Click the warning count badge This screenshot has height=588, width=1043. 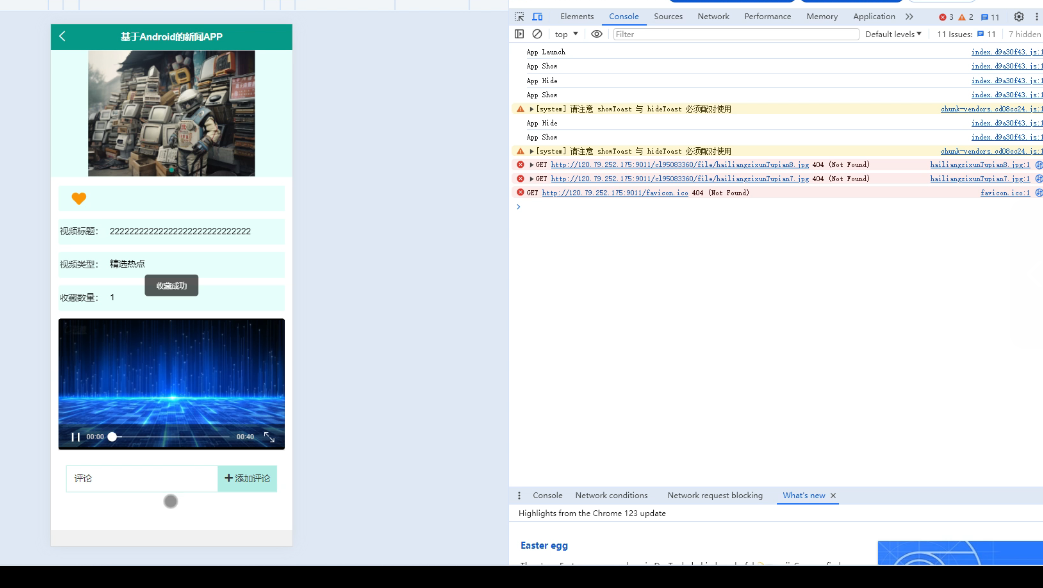[966, 17]
